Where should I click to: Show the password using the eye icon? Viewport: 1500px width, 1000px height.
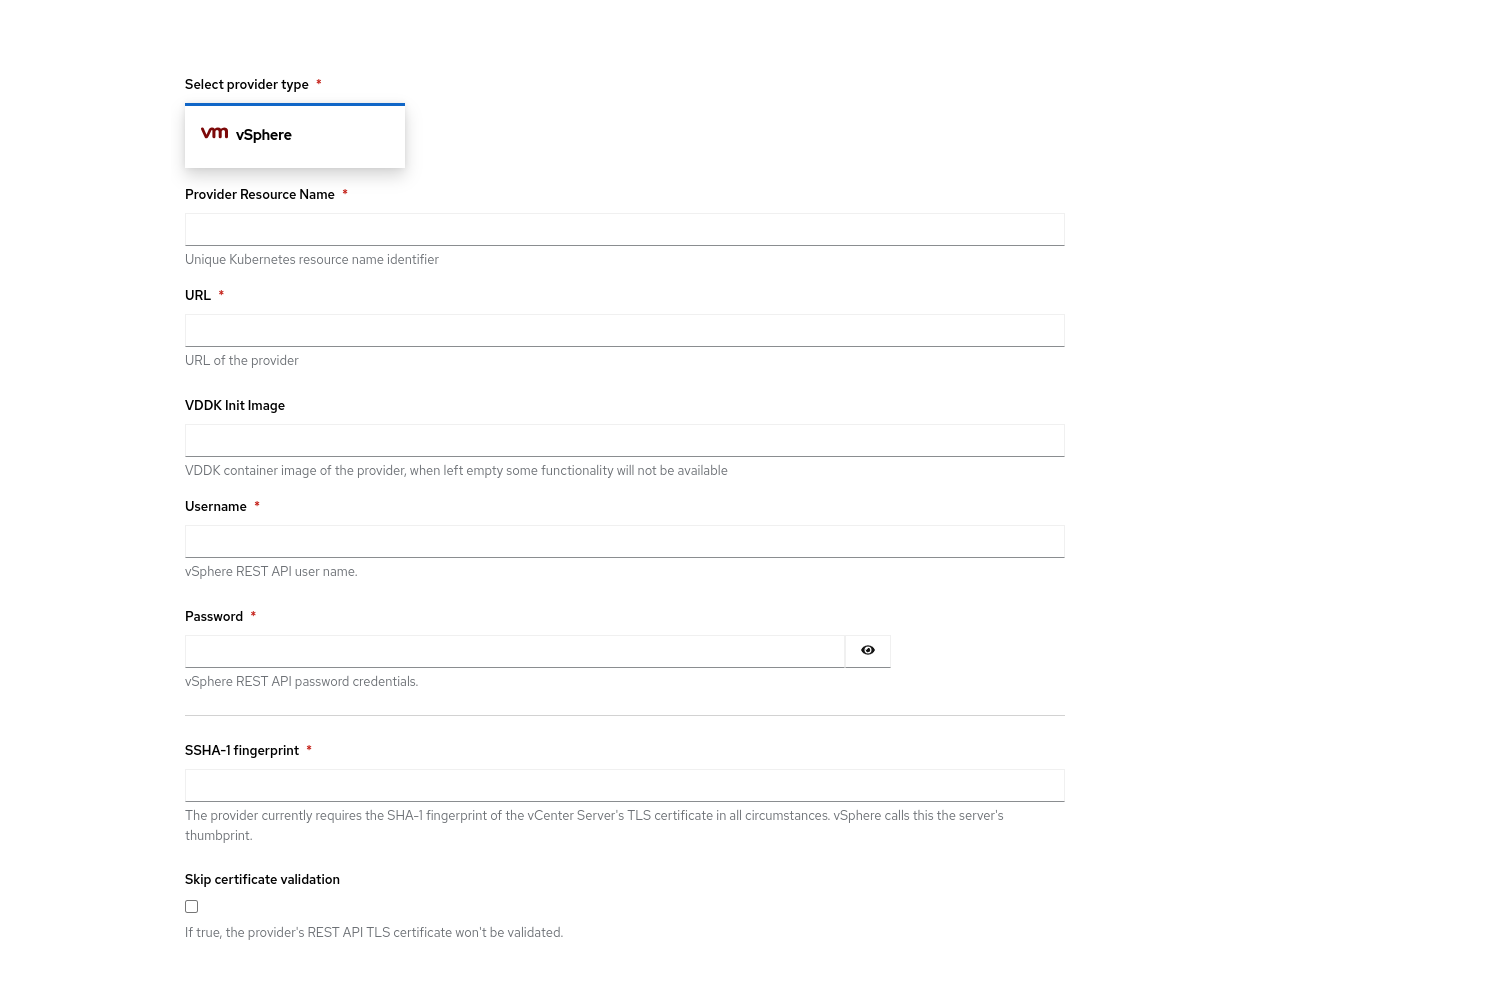click(867, 651)
